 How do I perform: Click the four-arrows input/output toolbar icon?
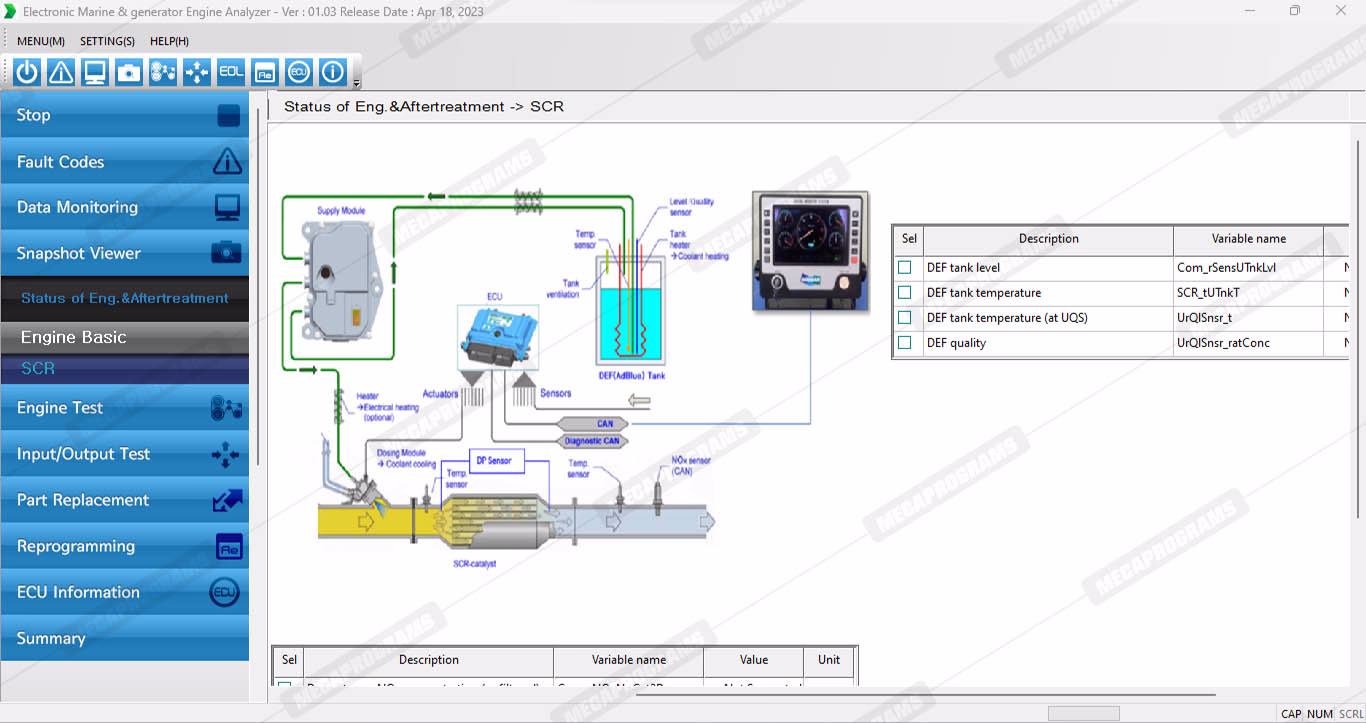click(197, 72)
